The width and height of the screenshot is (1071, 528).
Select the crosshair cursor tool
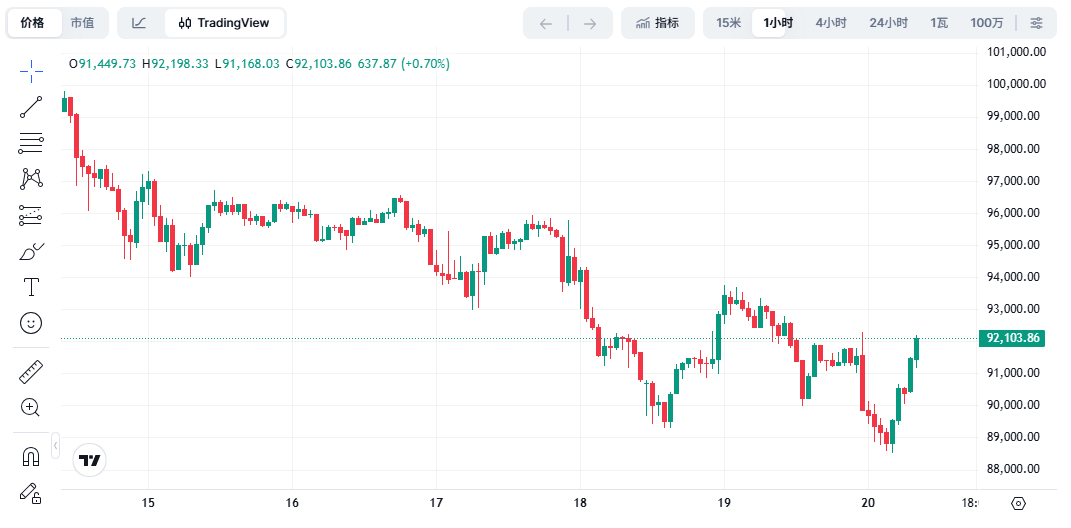pos(31,70)
